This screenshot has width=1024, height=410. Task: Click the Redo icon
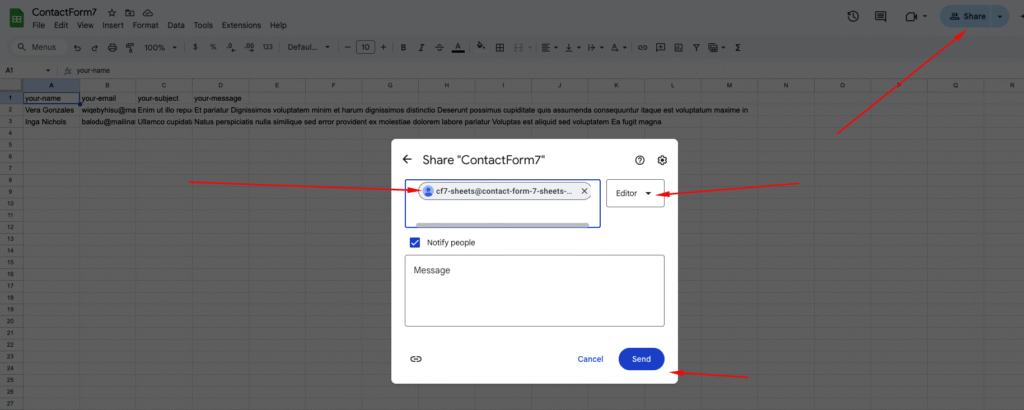pos(95,48)
